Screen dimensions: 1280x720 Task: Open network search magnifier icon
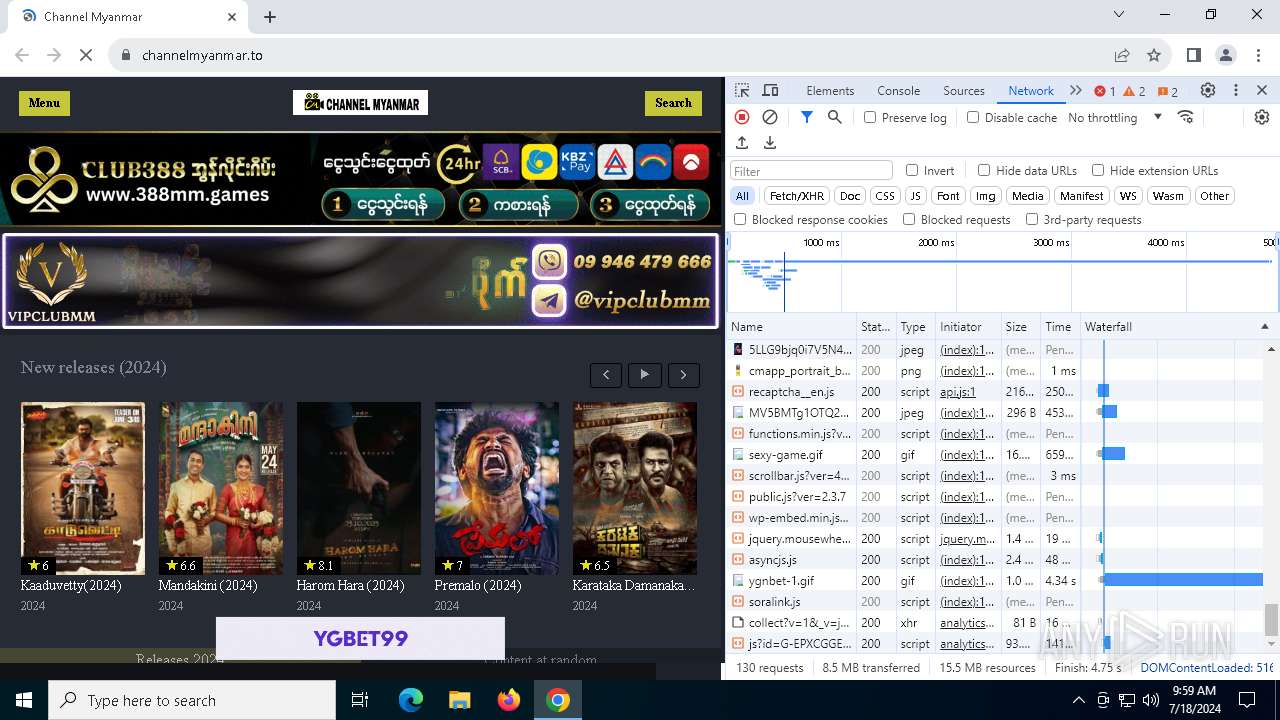pos(835,117)
